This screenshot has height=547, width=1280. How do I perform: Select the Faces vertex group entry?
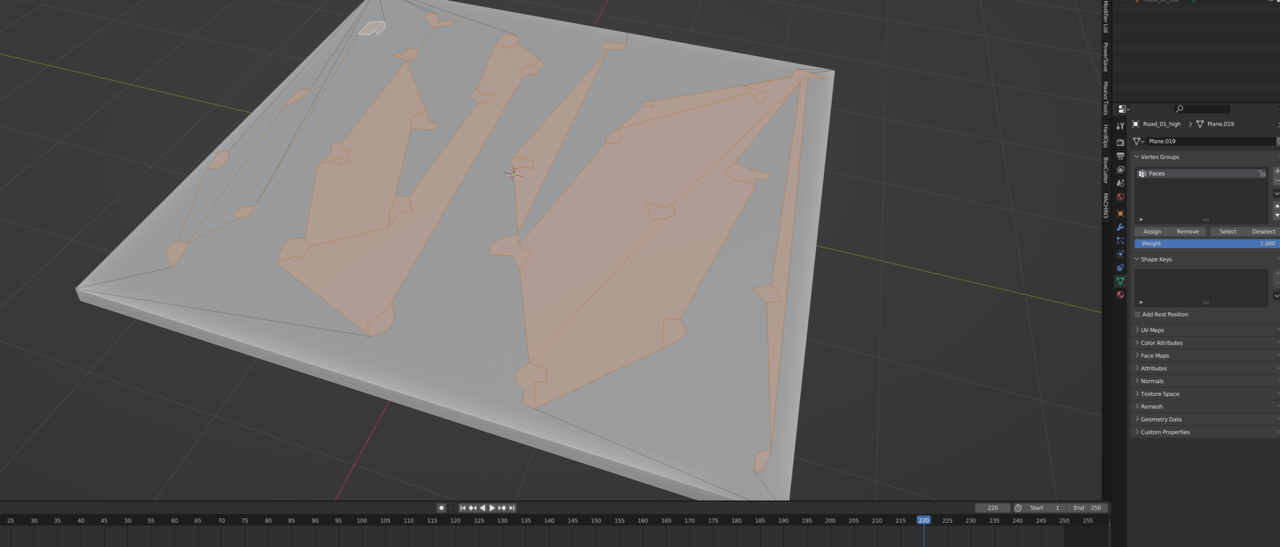pos(1201,174)
